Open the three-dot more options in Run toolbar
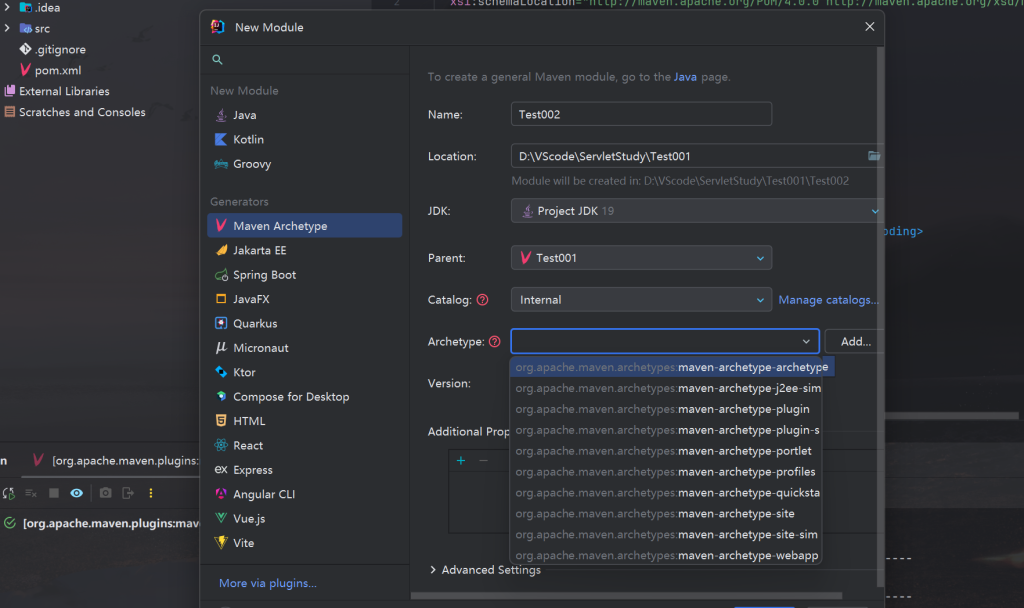The image size is (1024, 608). click(x=151, y=493)
